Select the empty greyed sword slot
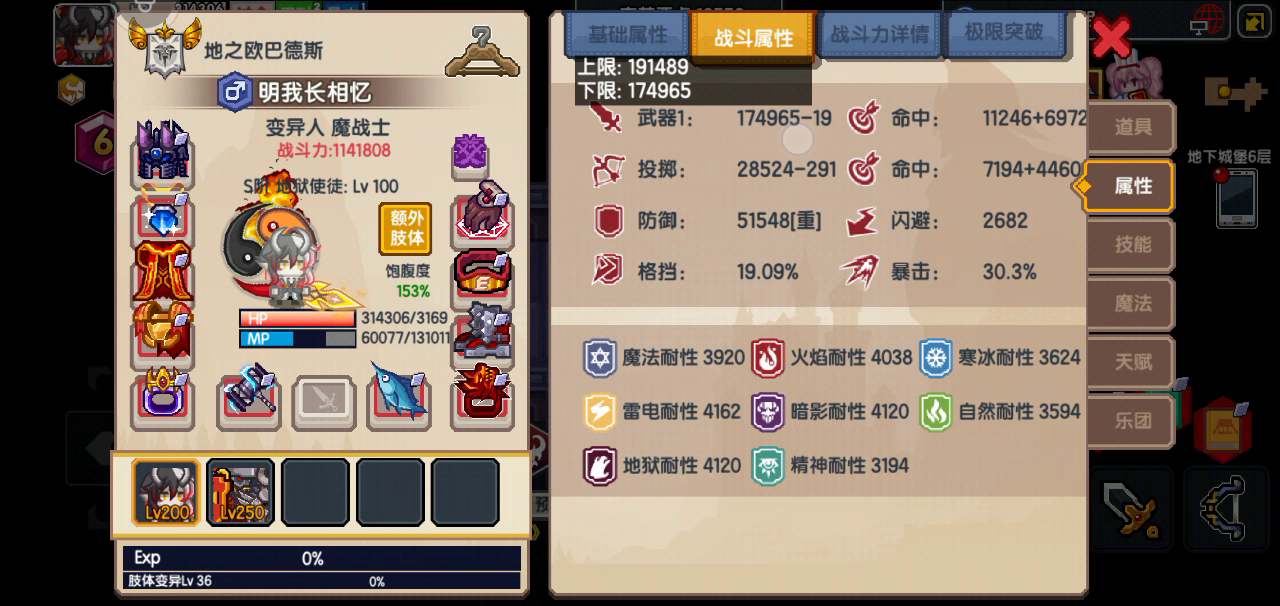The image size is (1280, 606). coord(324,401)
